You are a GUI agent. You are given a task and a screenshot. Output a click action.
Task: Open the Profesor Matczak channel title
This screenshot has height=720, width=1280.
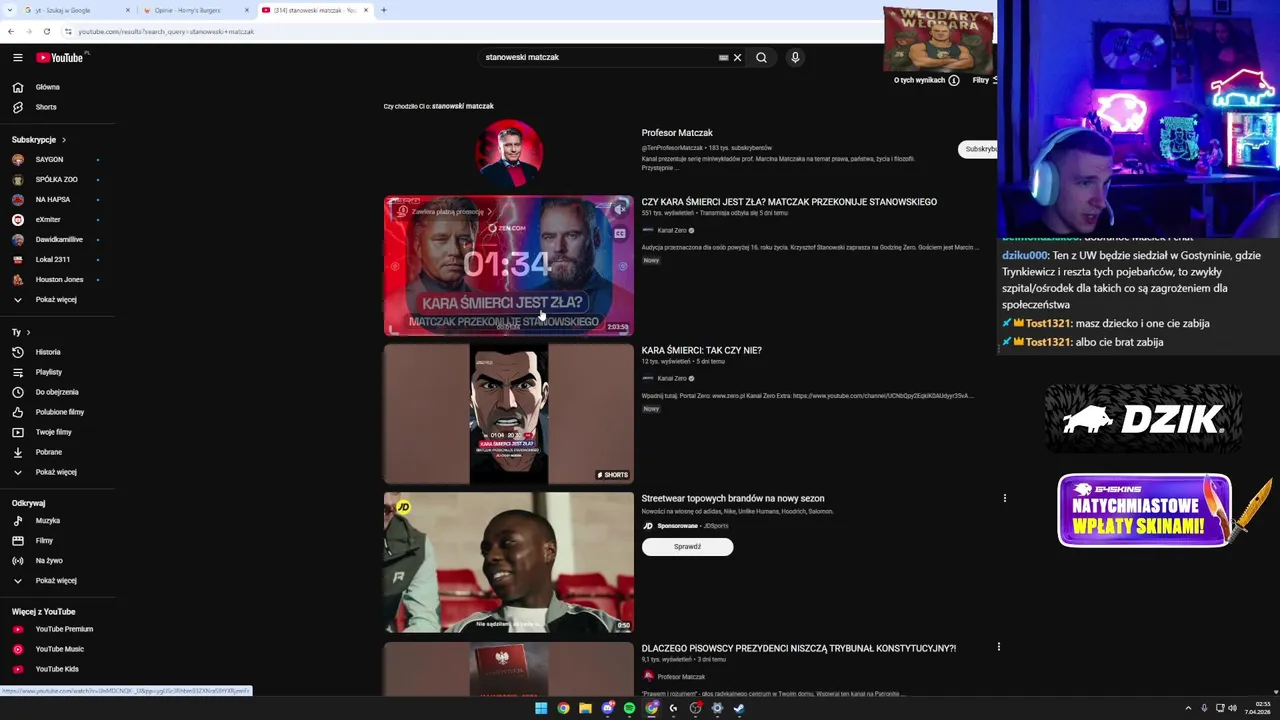(677, 133)
